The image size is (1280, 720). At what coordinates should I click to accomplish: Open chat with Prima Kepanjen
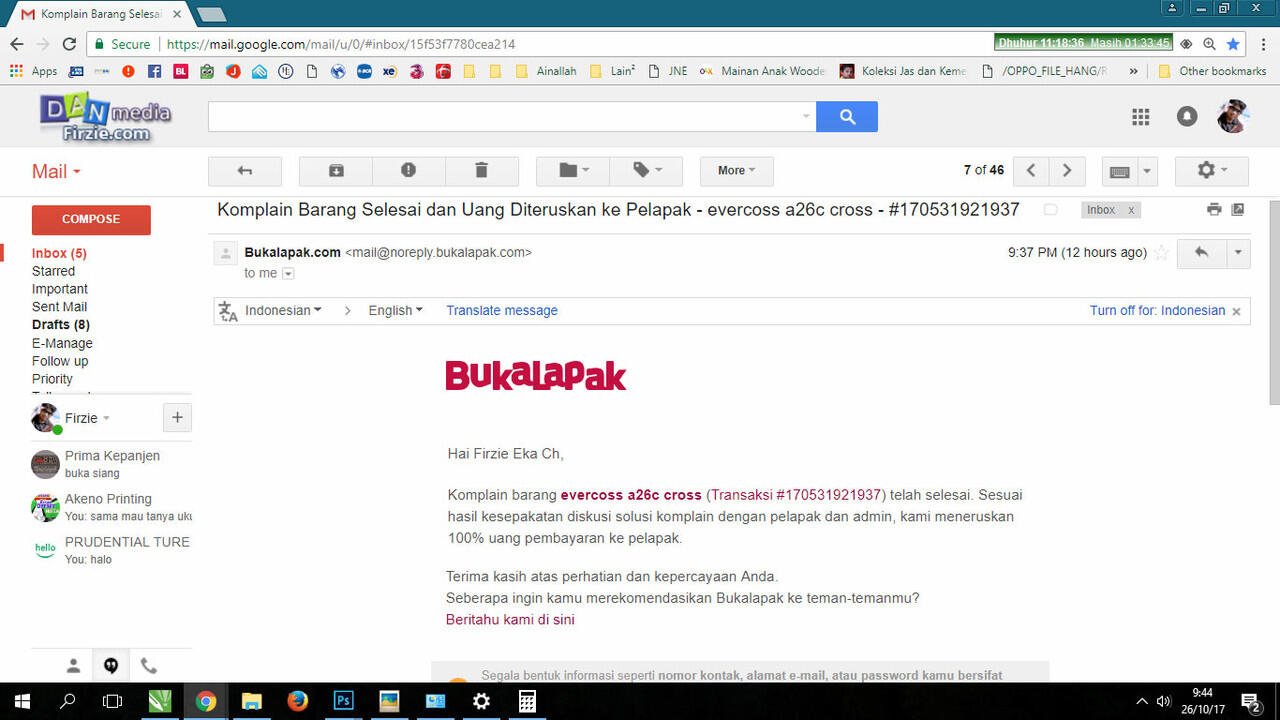110,464
